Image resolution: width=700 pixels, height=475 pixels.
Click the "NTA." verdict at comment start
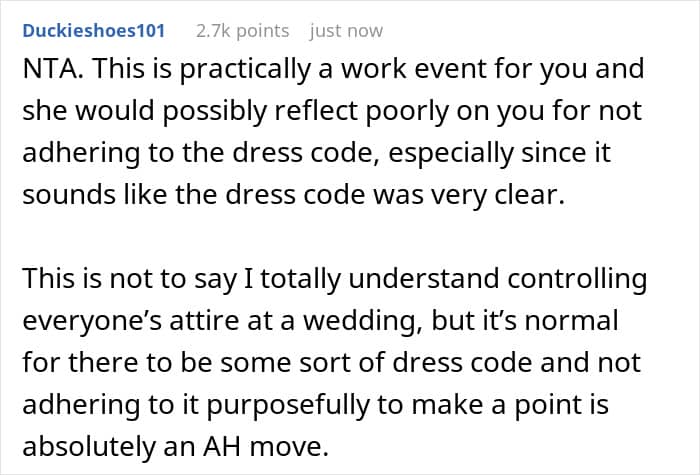click(53, 69)
